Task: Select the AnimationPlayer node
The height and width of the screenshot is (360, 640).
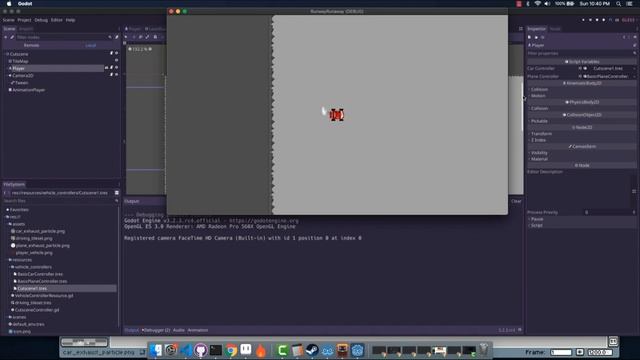Action: (x=29, y=90)
